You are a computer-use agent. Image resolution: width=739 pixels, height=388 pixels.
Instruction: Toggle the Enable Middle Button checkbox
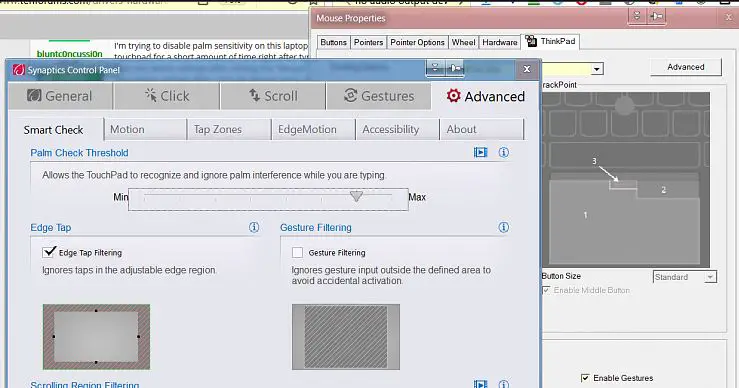pos(546,290)
